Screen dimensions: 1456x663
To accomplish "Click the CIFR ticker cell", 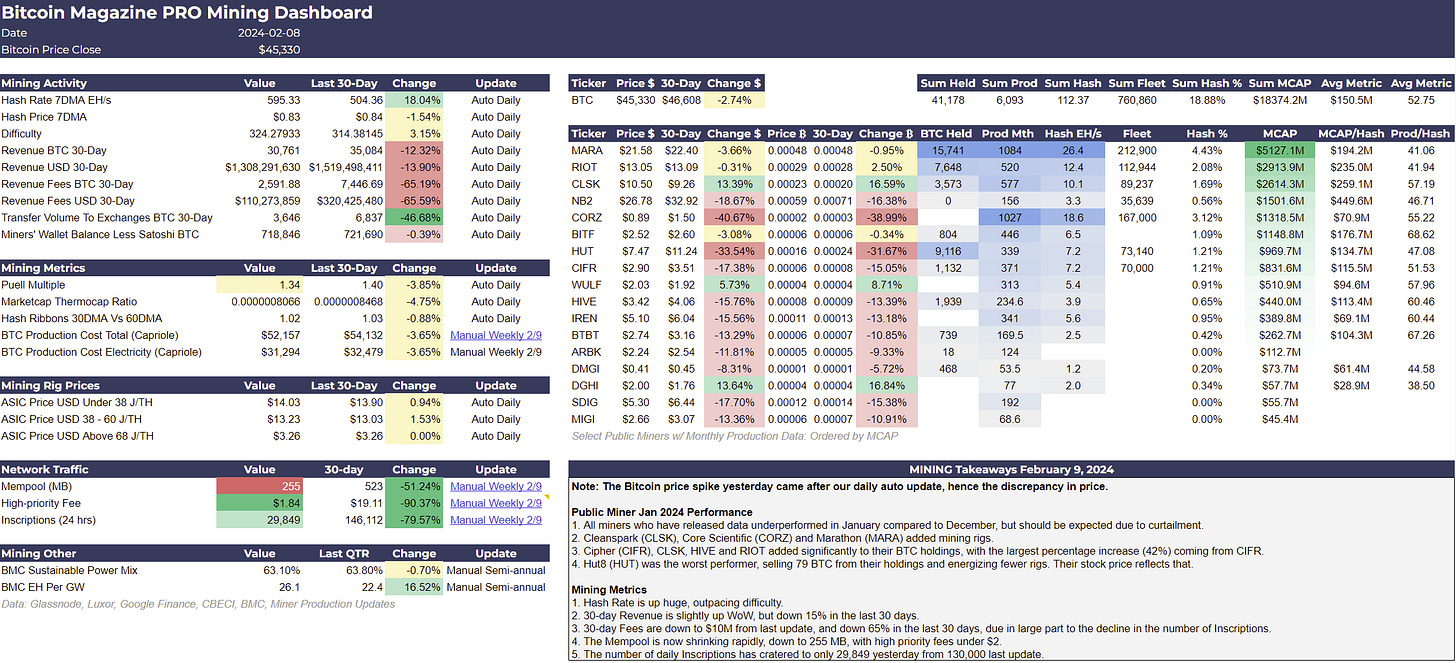I will [x=585, y=268].
